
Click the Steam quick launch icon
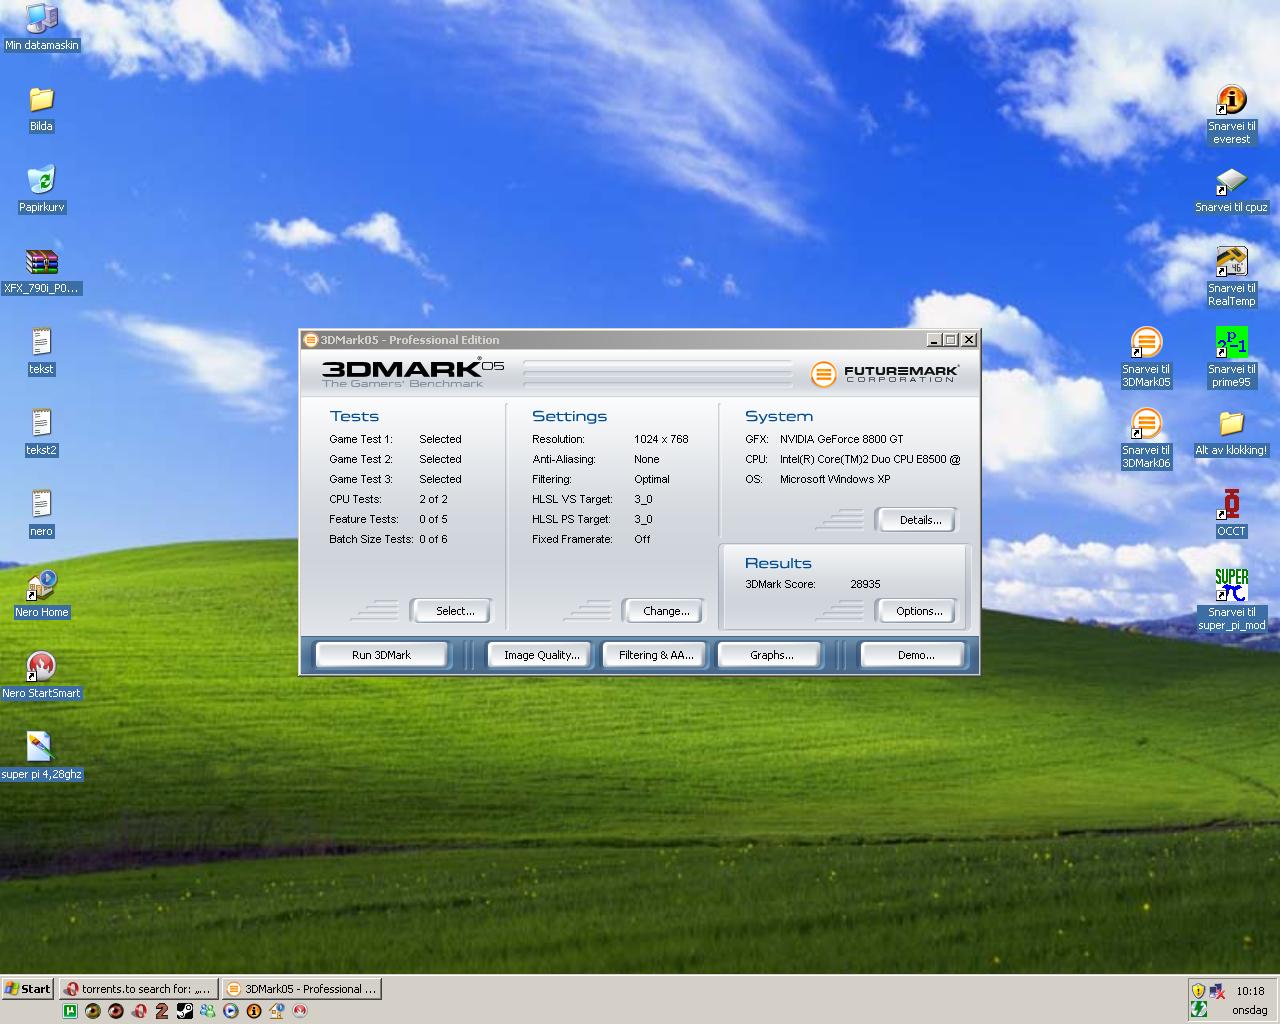(185, 1011)
